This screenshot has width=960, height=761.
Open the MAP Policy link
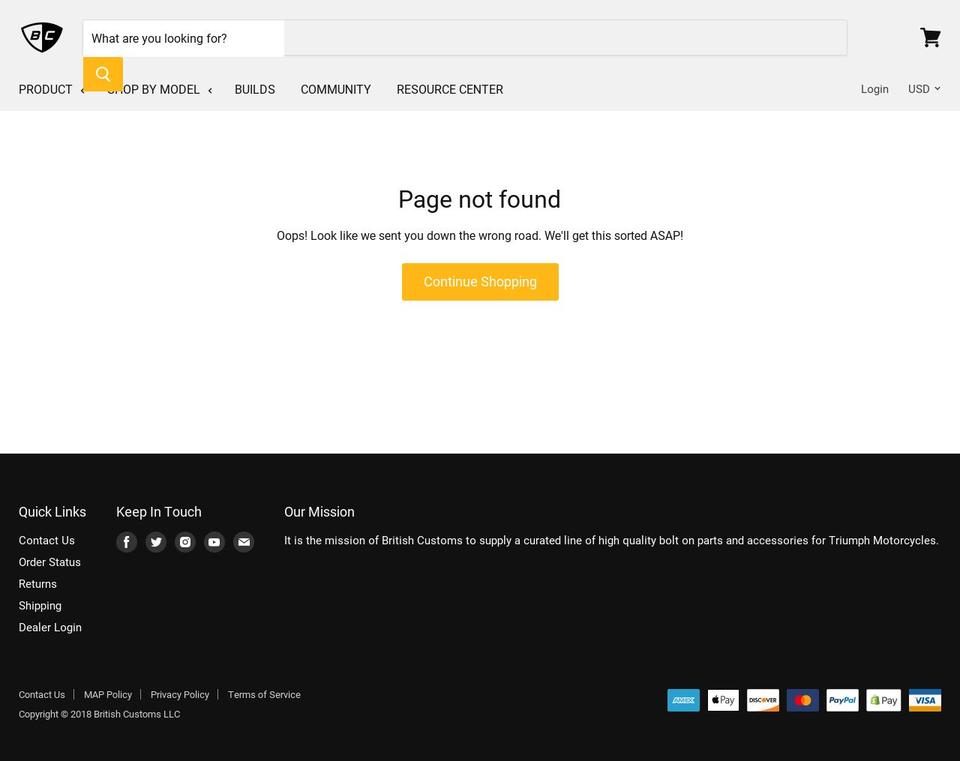pos(108,694)
